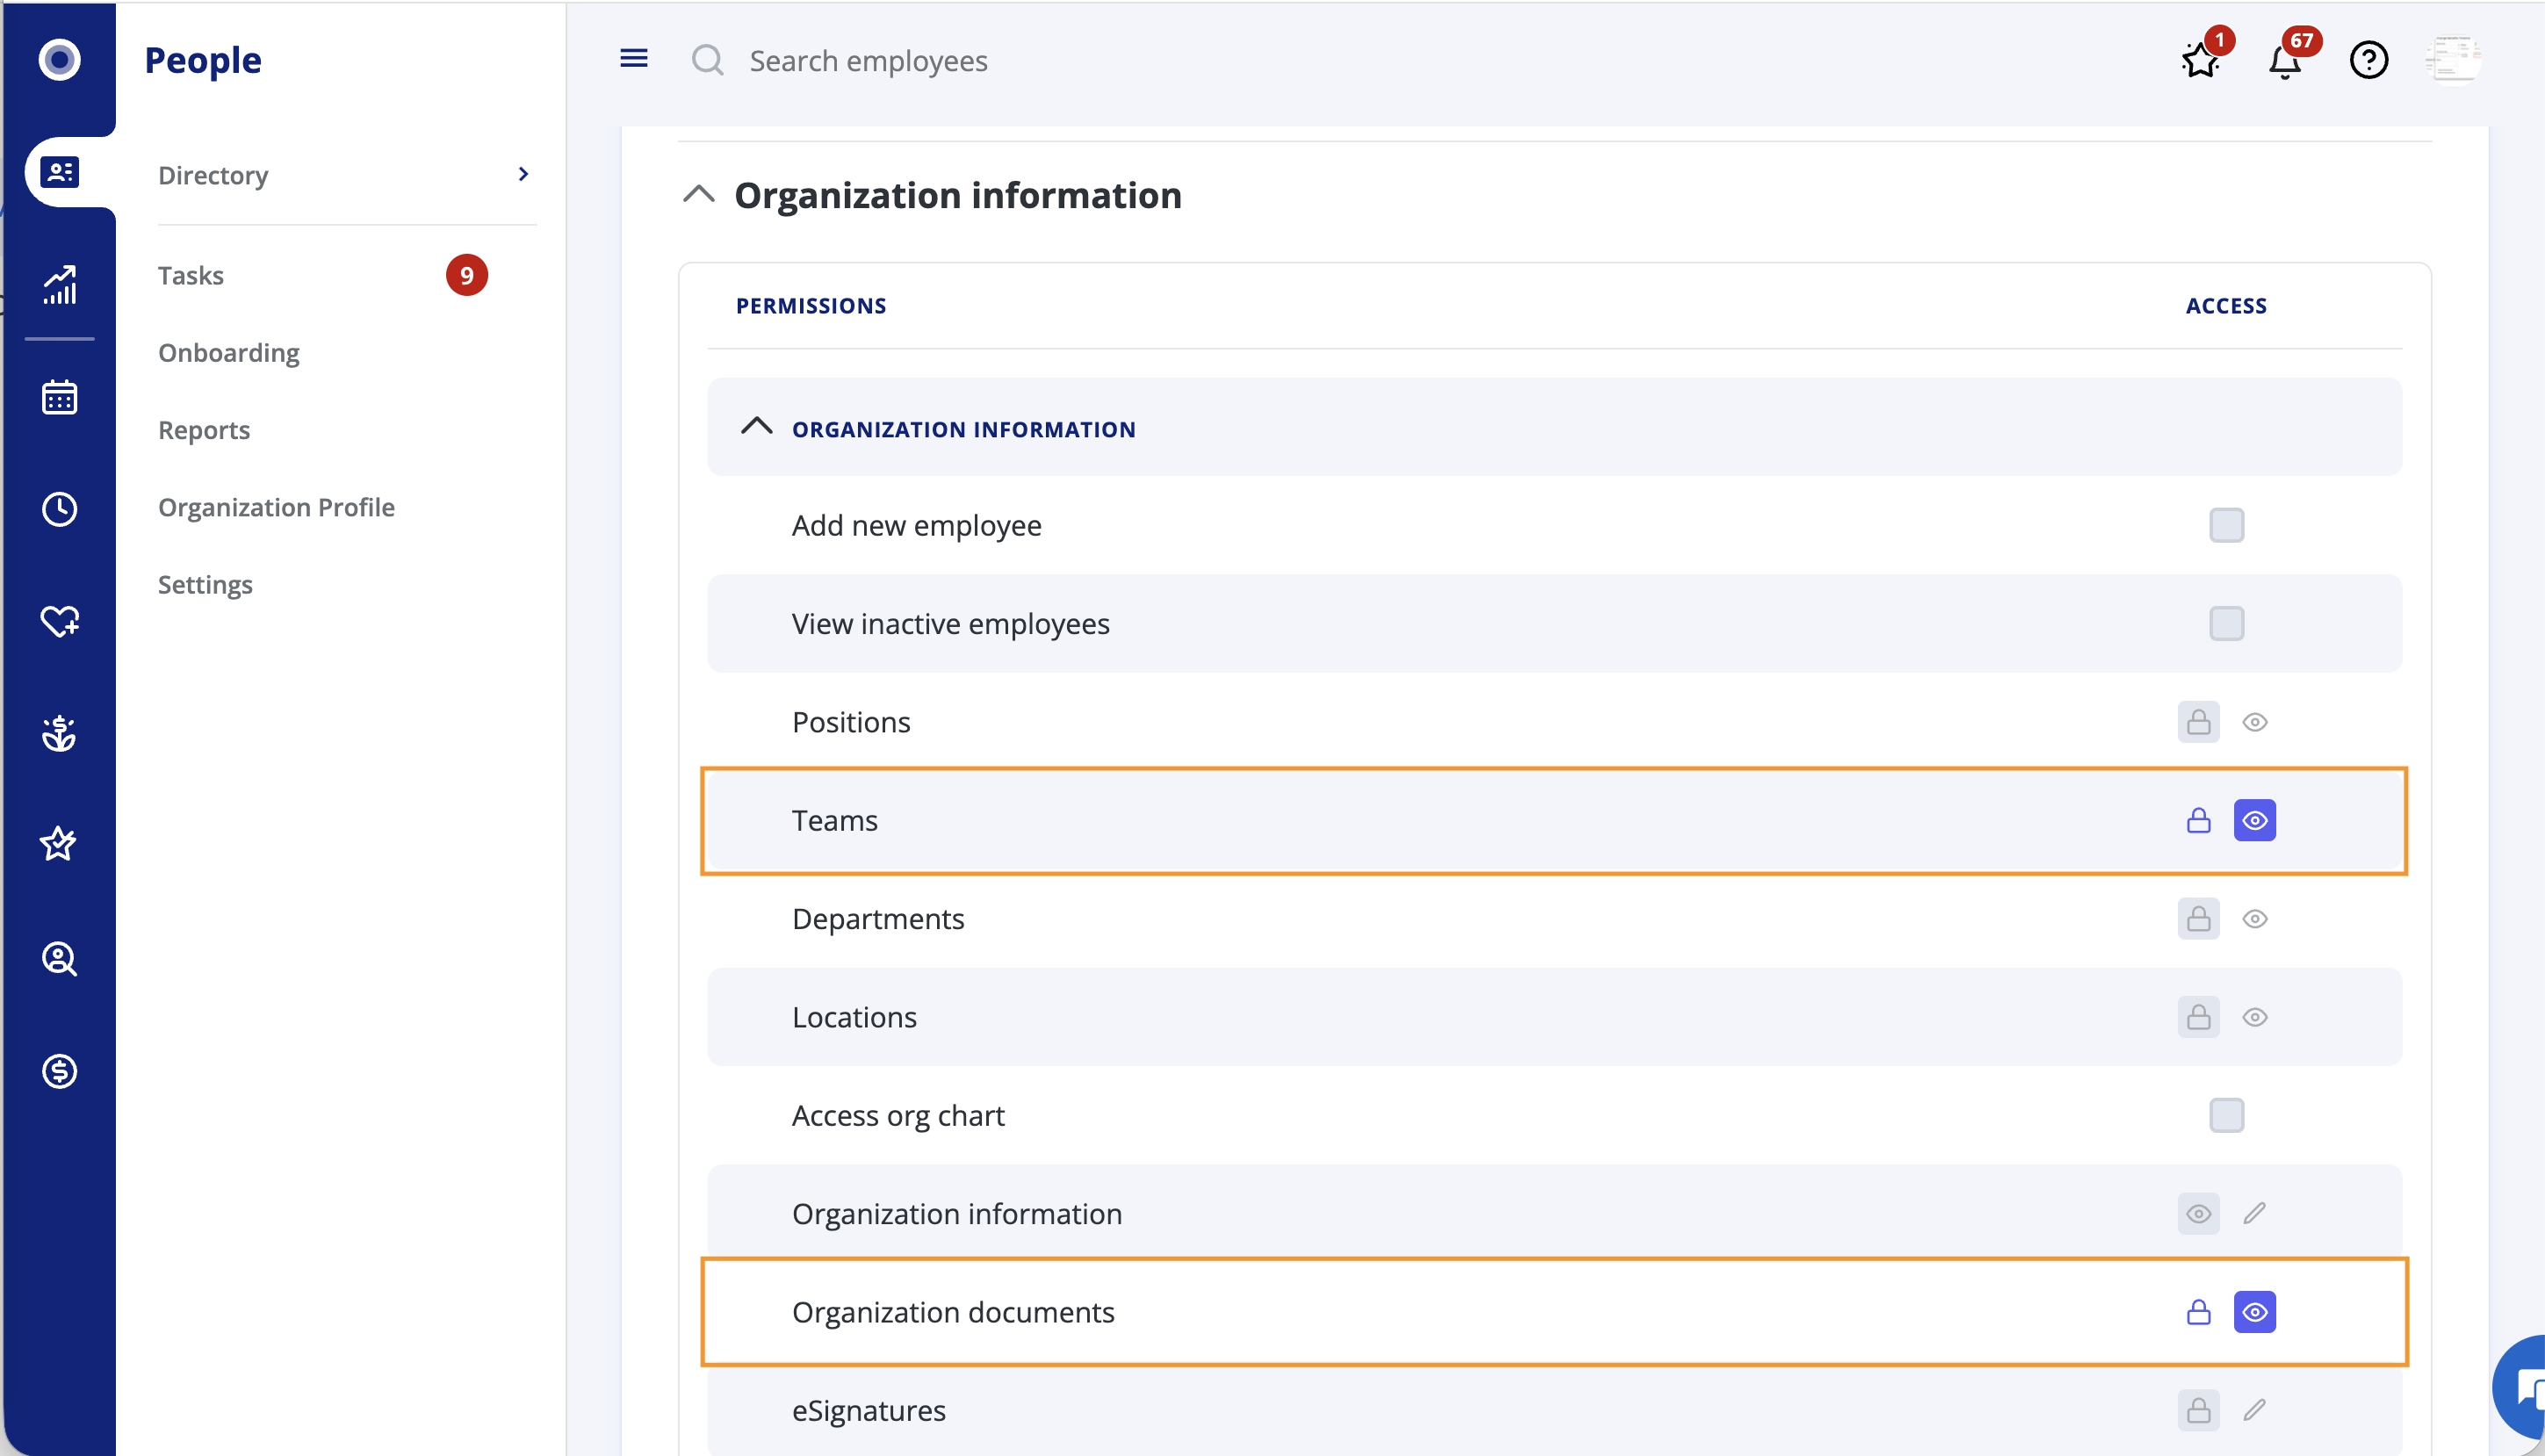Viewport: 2545px width, 1456px height.
Task: Collapse the Organization information section heading
Action: tap(699, 195)
